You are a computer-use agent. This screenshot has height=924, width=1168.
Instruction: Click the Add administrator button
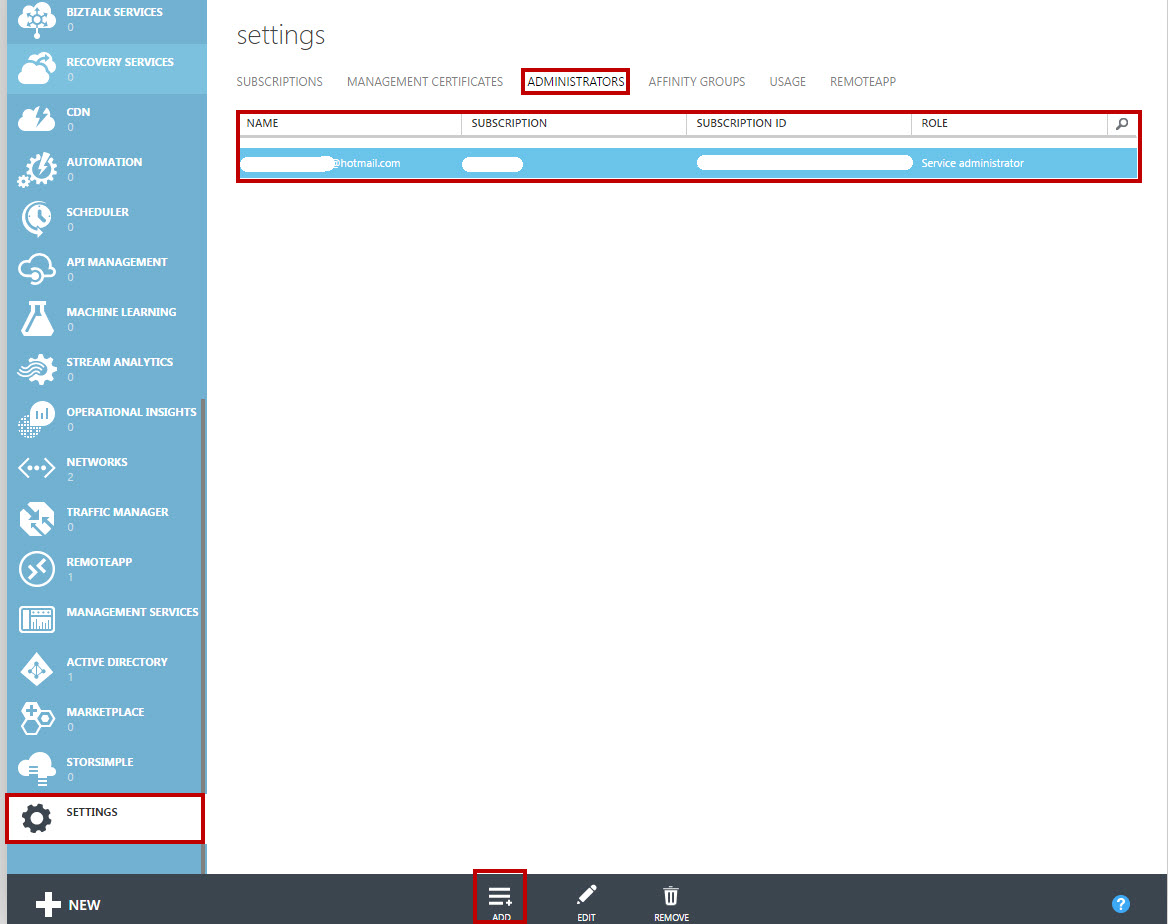coord(501,902)
